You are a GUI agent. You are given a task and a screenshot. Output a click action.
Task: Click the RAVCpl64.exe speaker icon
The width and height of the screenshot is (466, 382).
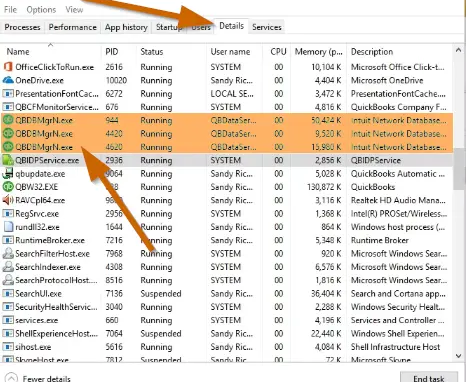[8, 200]
